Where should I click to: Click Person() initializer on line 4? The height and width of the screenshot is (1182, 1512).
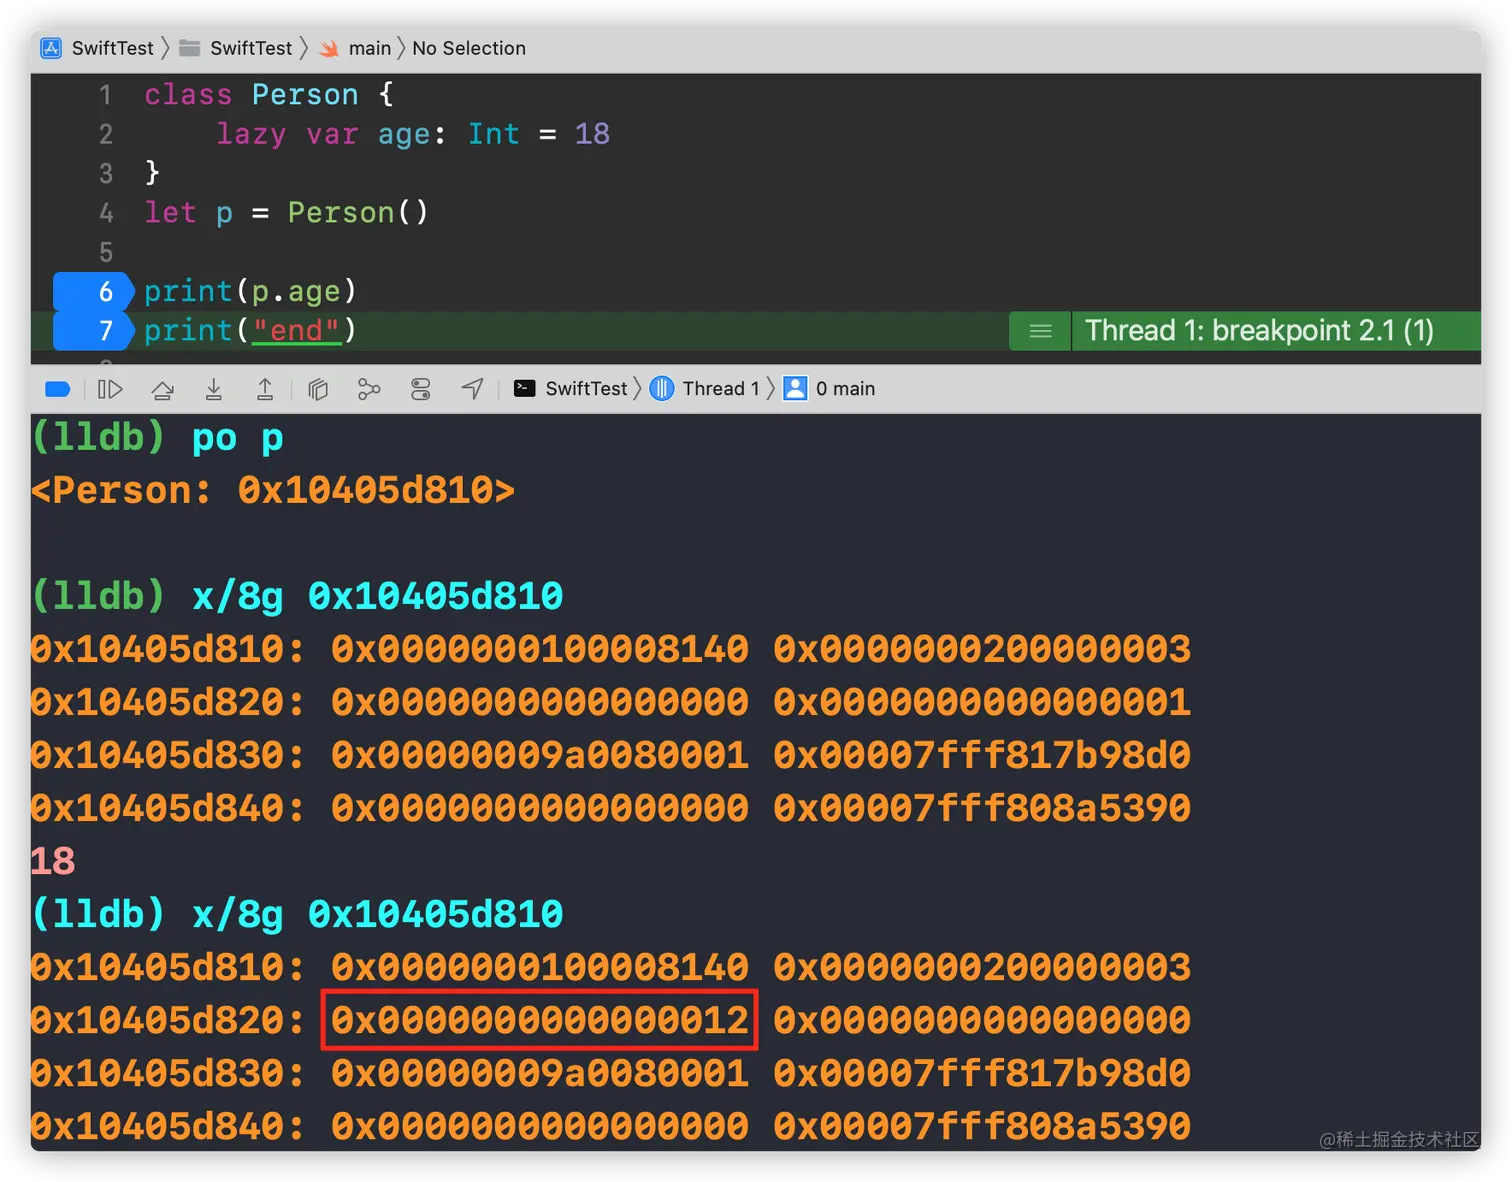coord(358,212)
